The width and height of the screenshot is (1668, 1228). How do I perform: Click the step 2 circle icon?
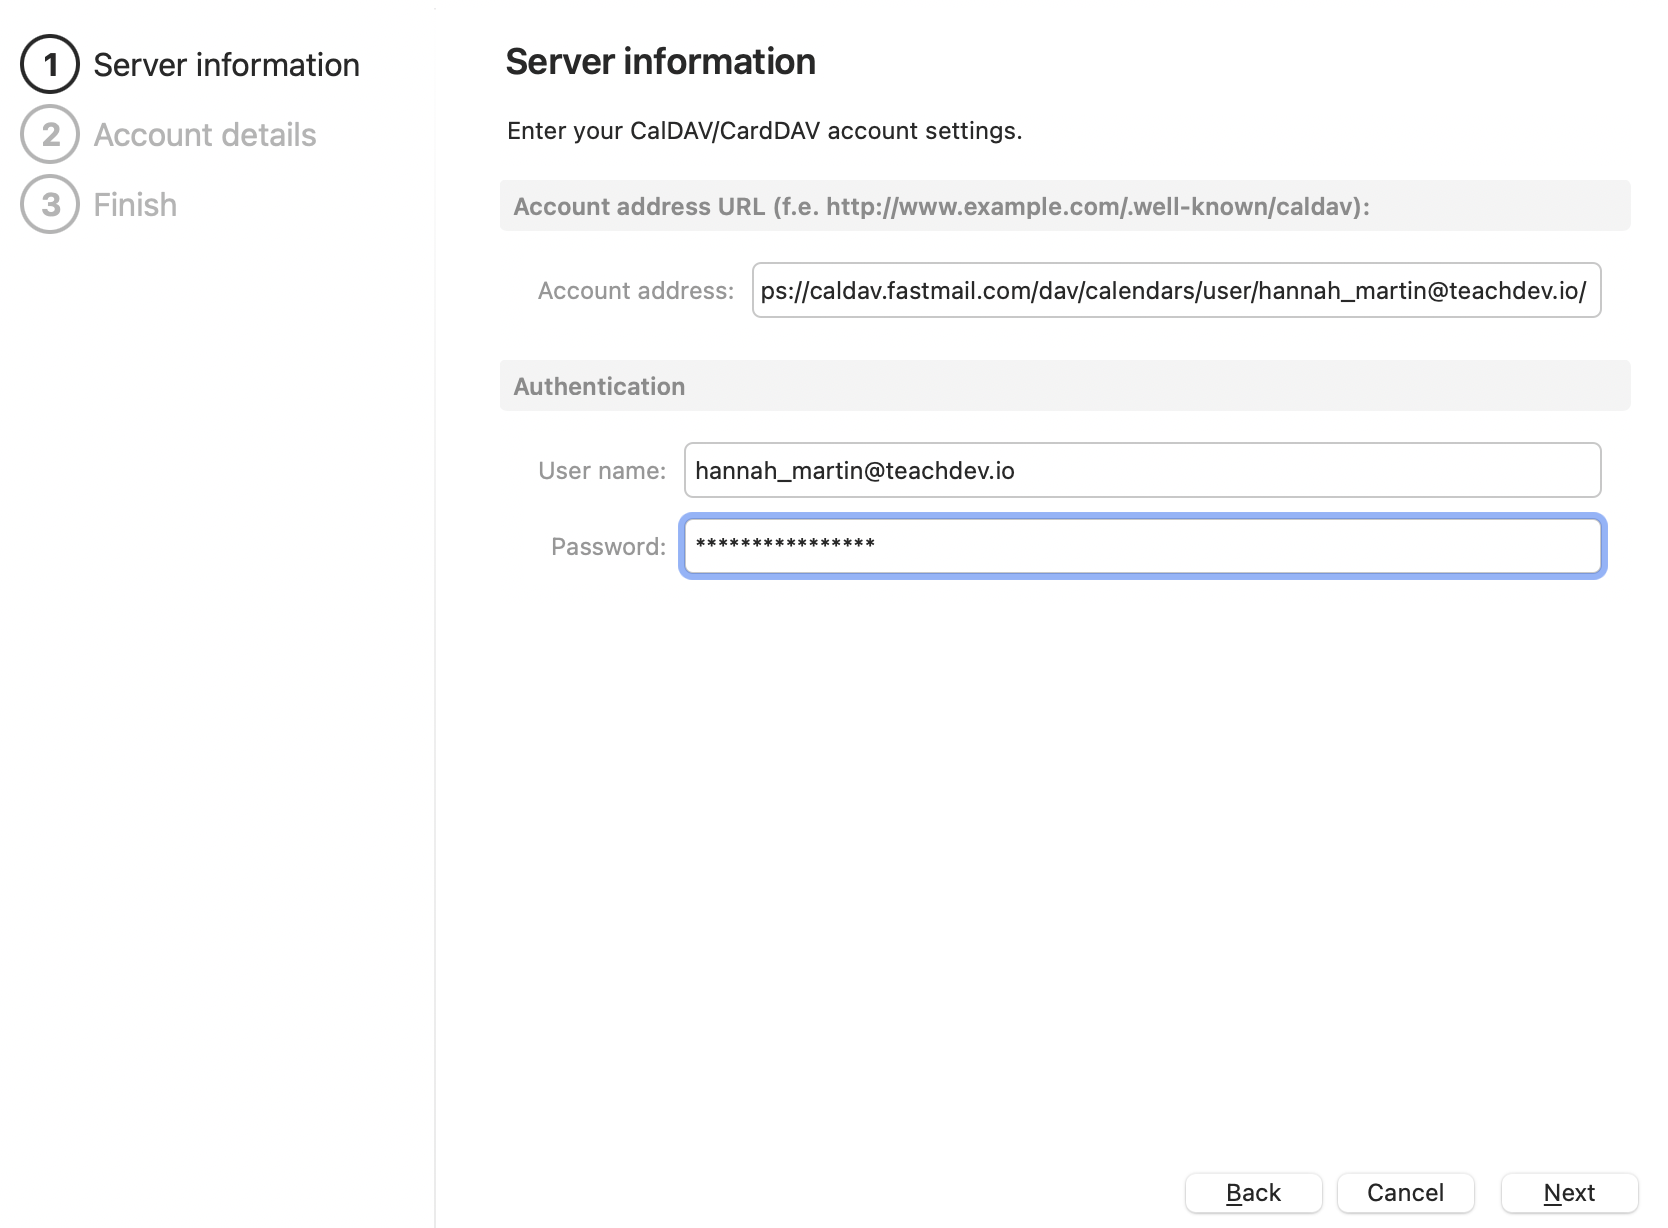coord(50,135)
